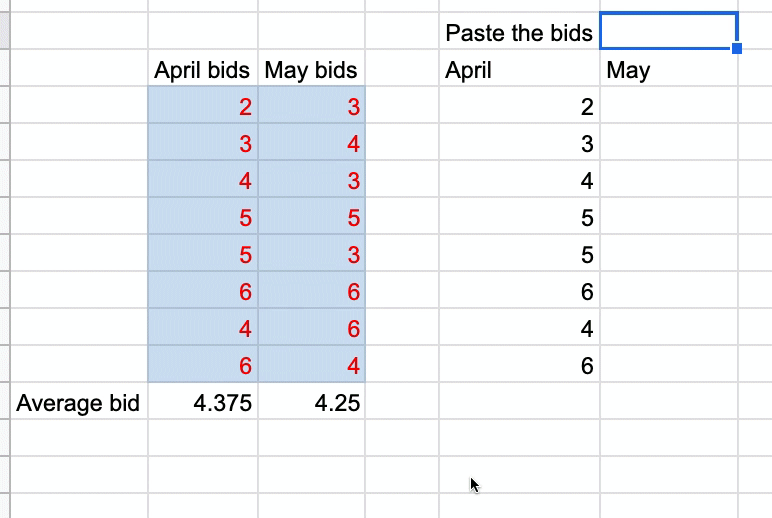Click the selected empty cell above May
This screenshot has height=518, width=772.
668,31
